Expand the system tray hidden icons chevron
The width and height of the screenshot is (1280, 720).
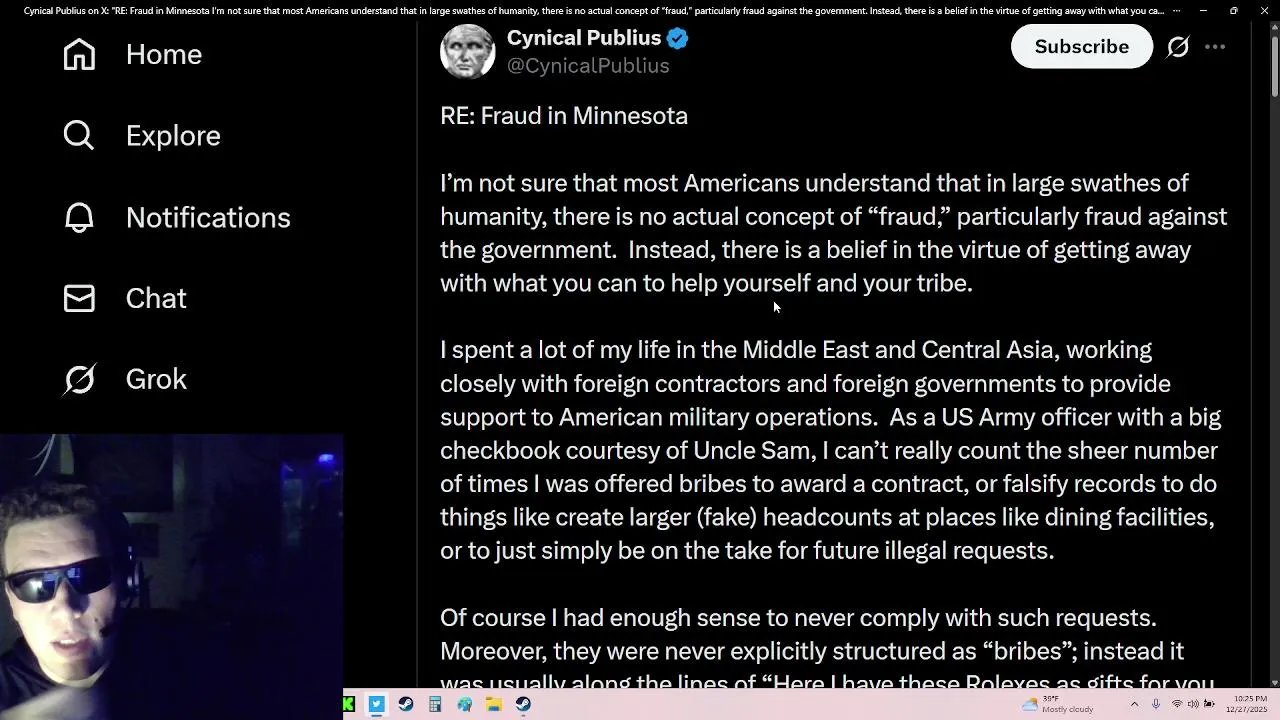(x=1134, y=704)
